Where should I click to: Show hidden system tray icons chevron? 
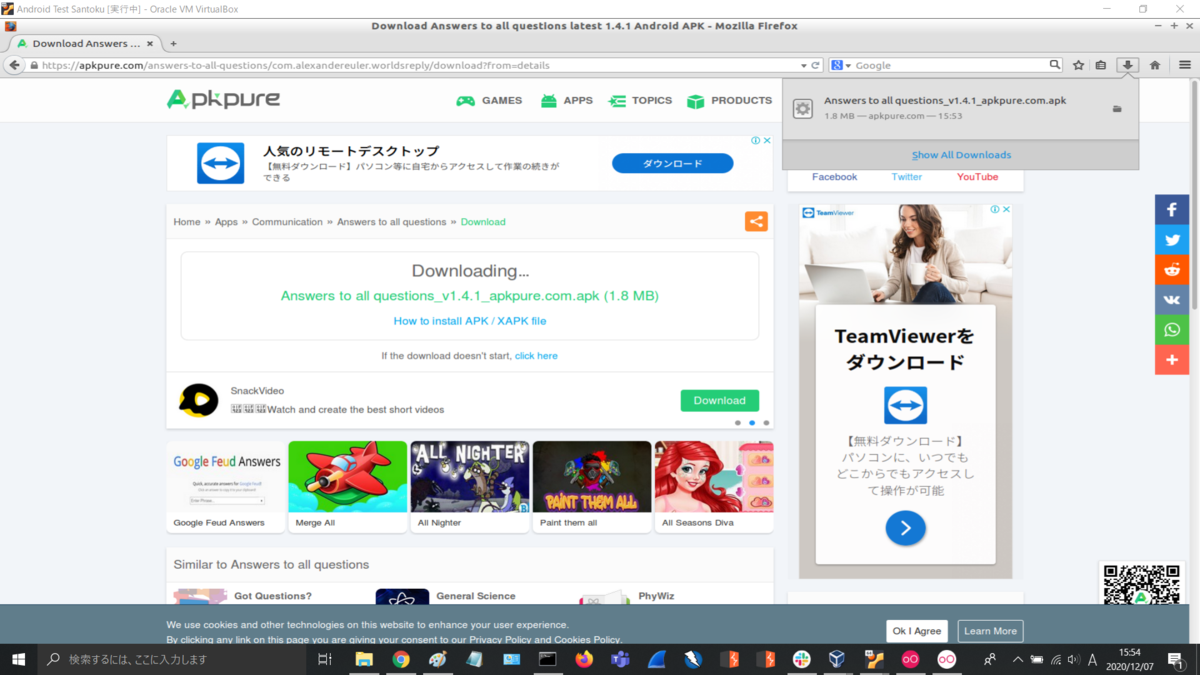point(1018,659)
